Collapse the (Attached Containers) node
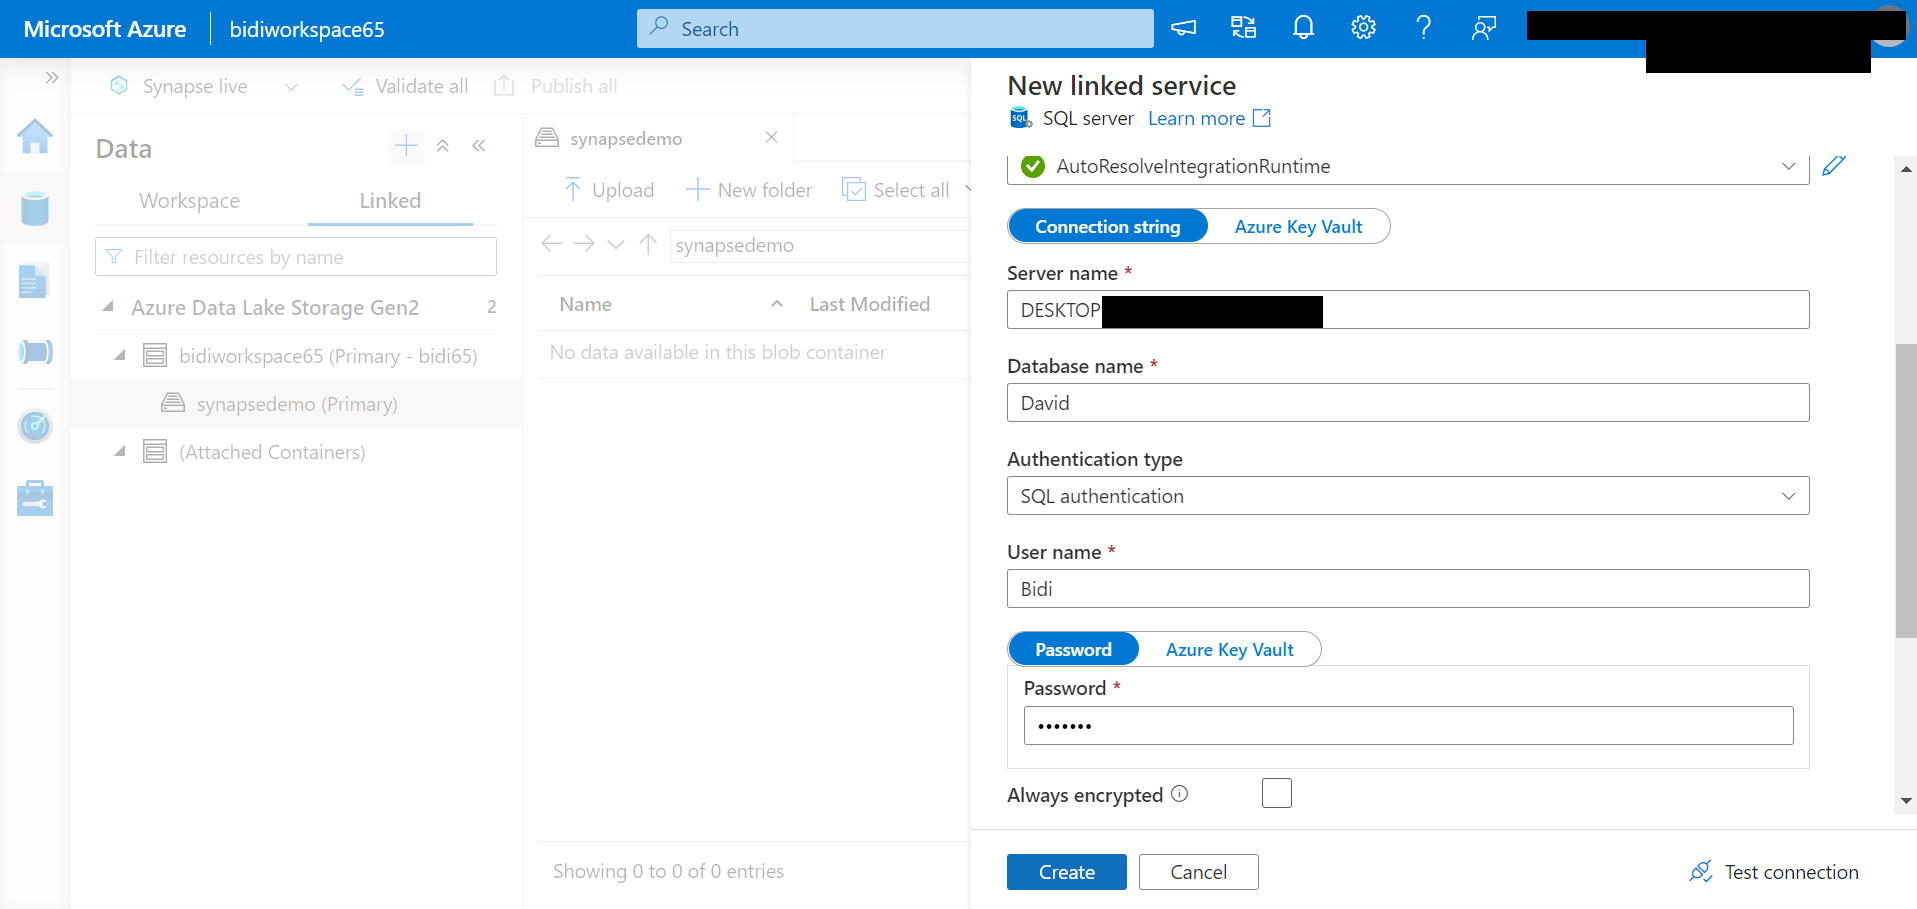The height and width of the screenshot is (909, 1917). pyautogui.click(x=120, y=451)
